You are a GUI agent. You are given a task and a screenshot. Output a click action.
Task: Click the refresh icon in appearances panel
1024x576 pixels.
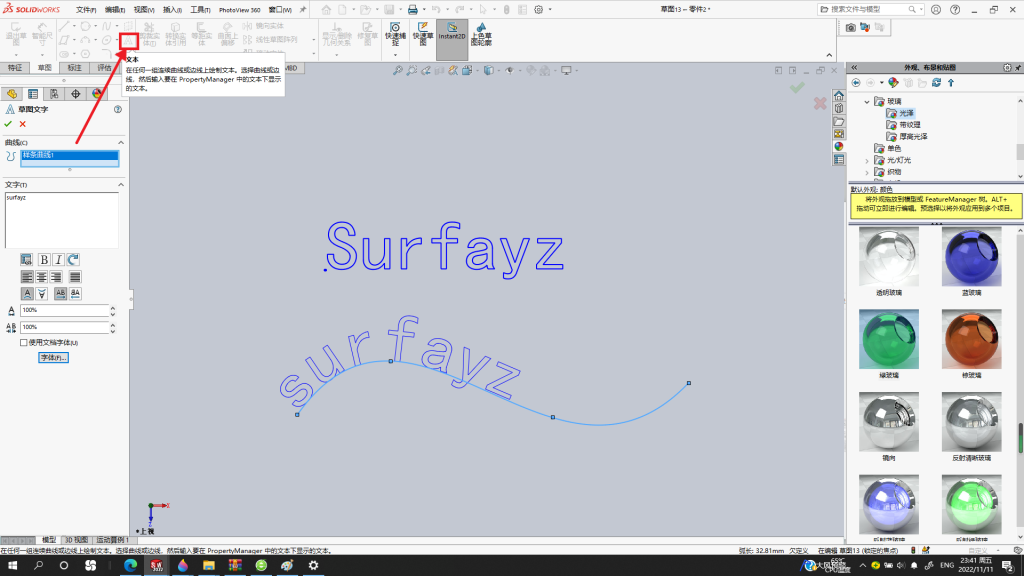coord(936,83)
